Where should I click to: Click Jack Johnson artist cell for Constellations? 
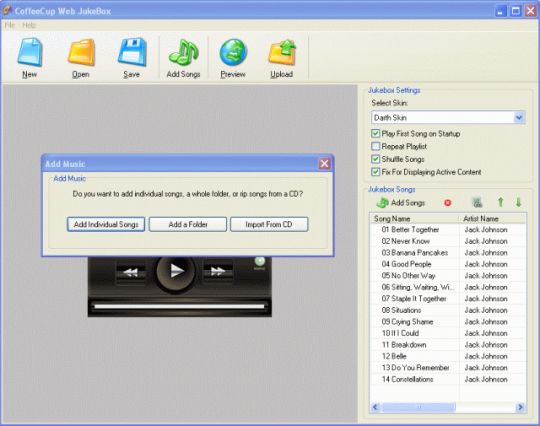point(486,379)
